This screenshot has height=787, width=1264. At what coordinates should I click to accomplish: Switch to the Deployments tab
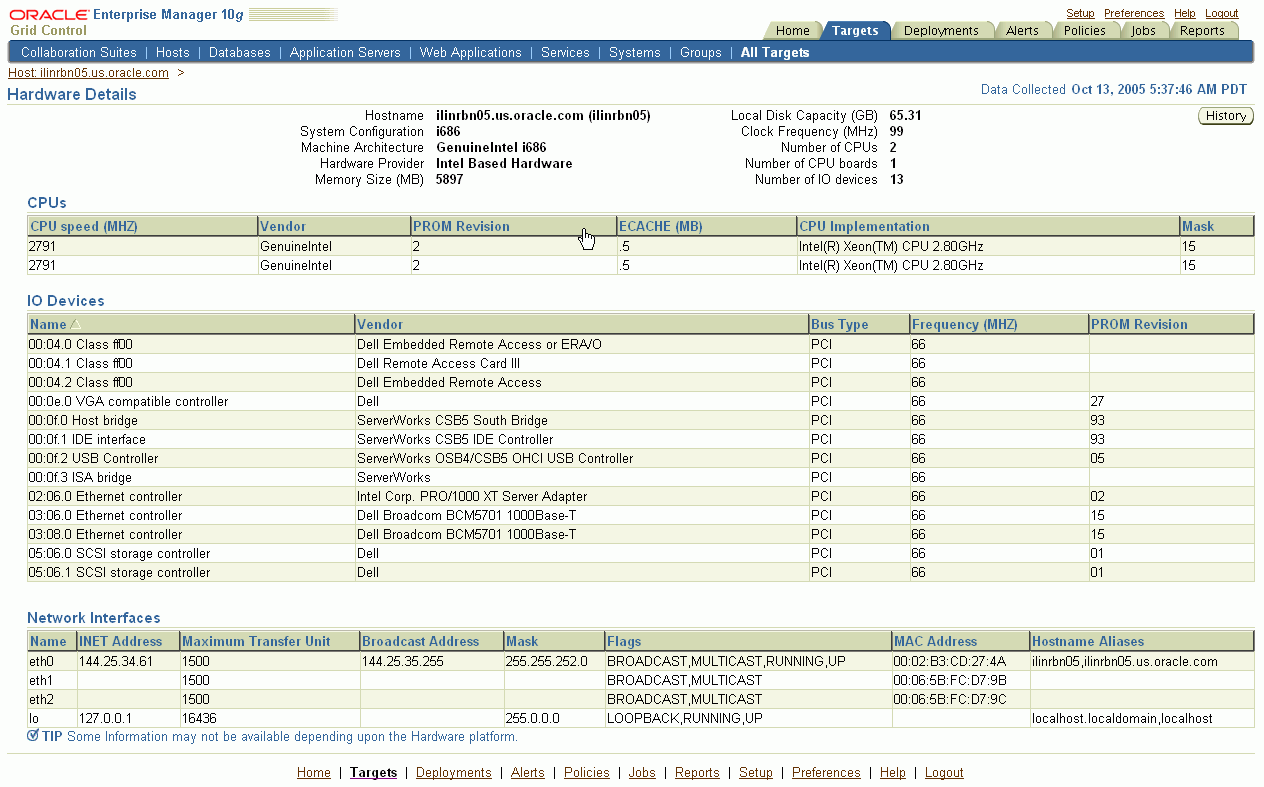pyautogui.click(x=942, y=30)
